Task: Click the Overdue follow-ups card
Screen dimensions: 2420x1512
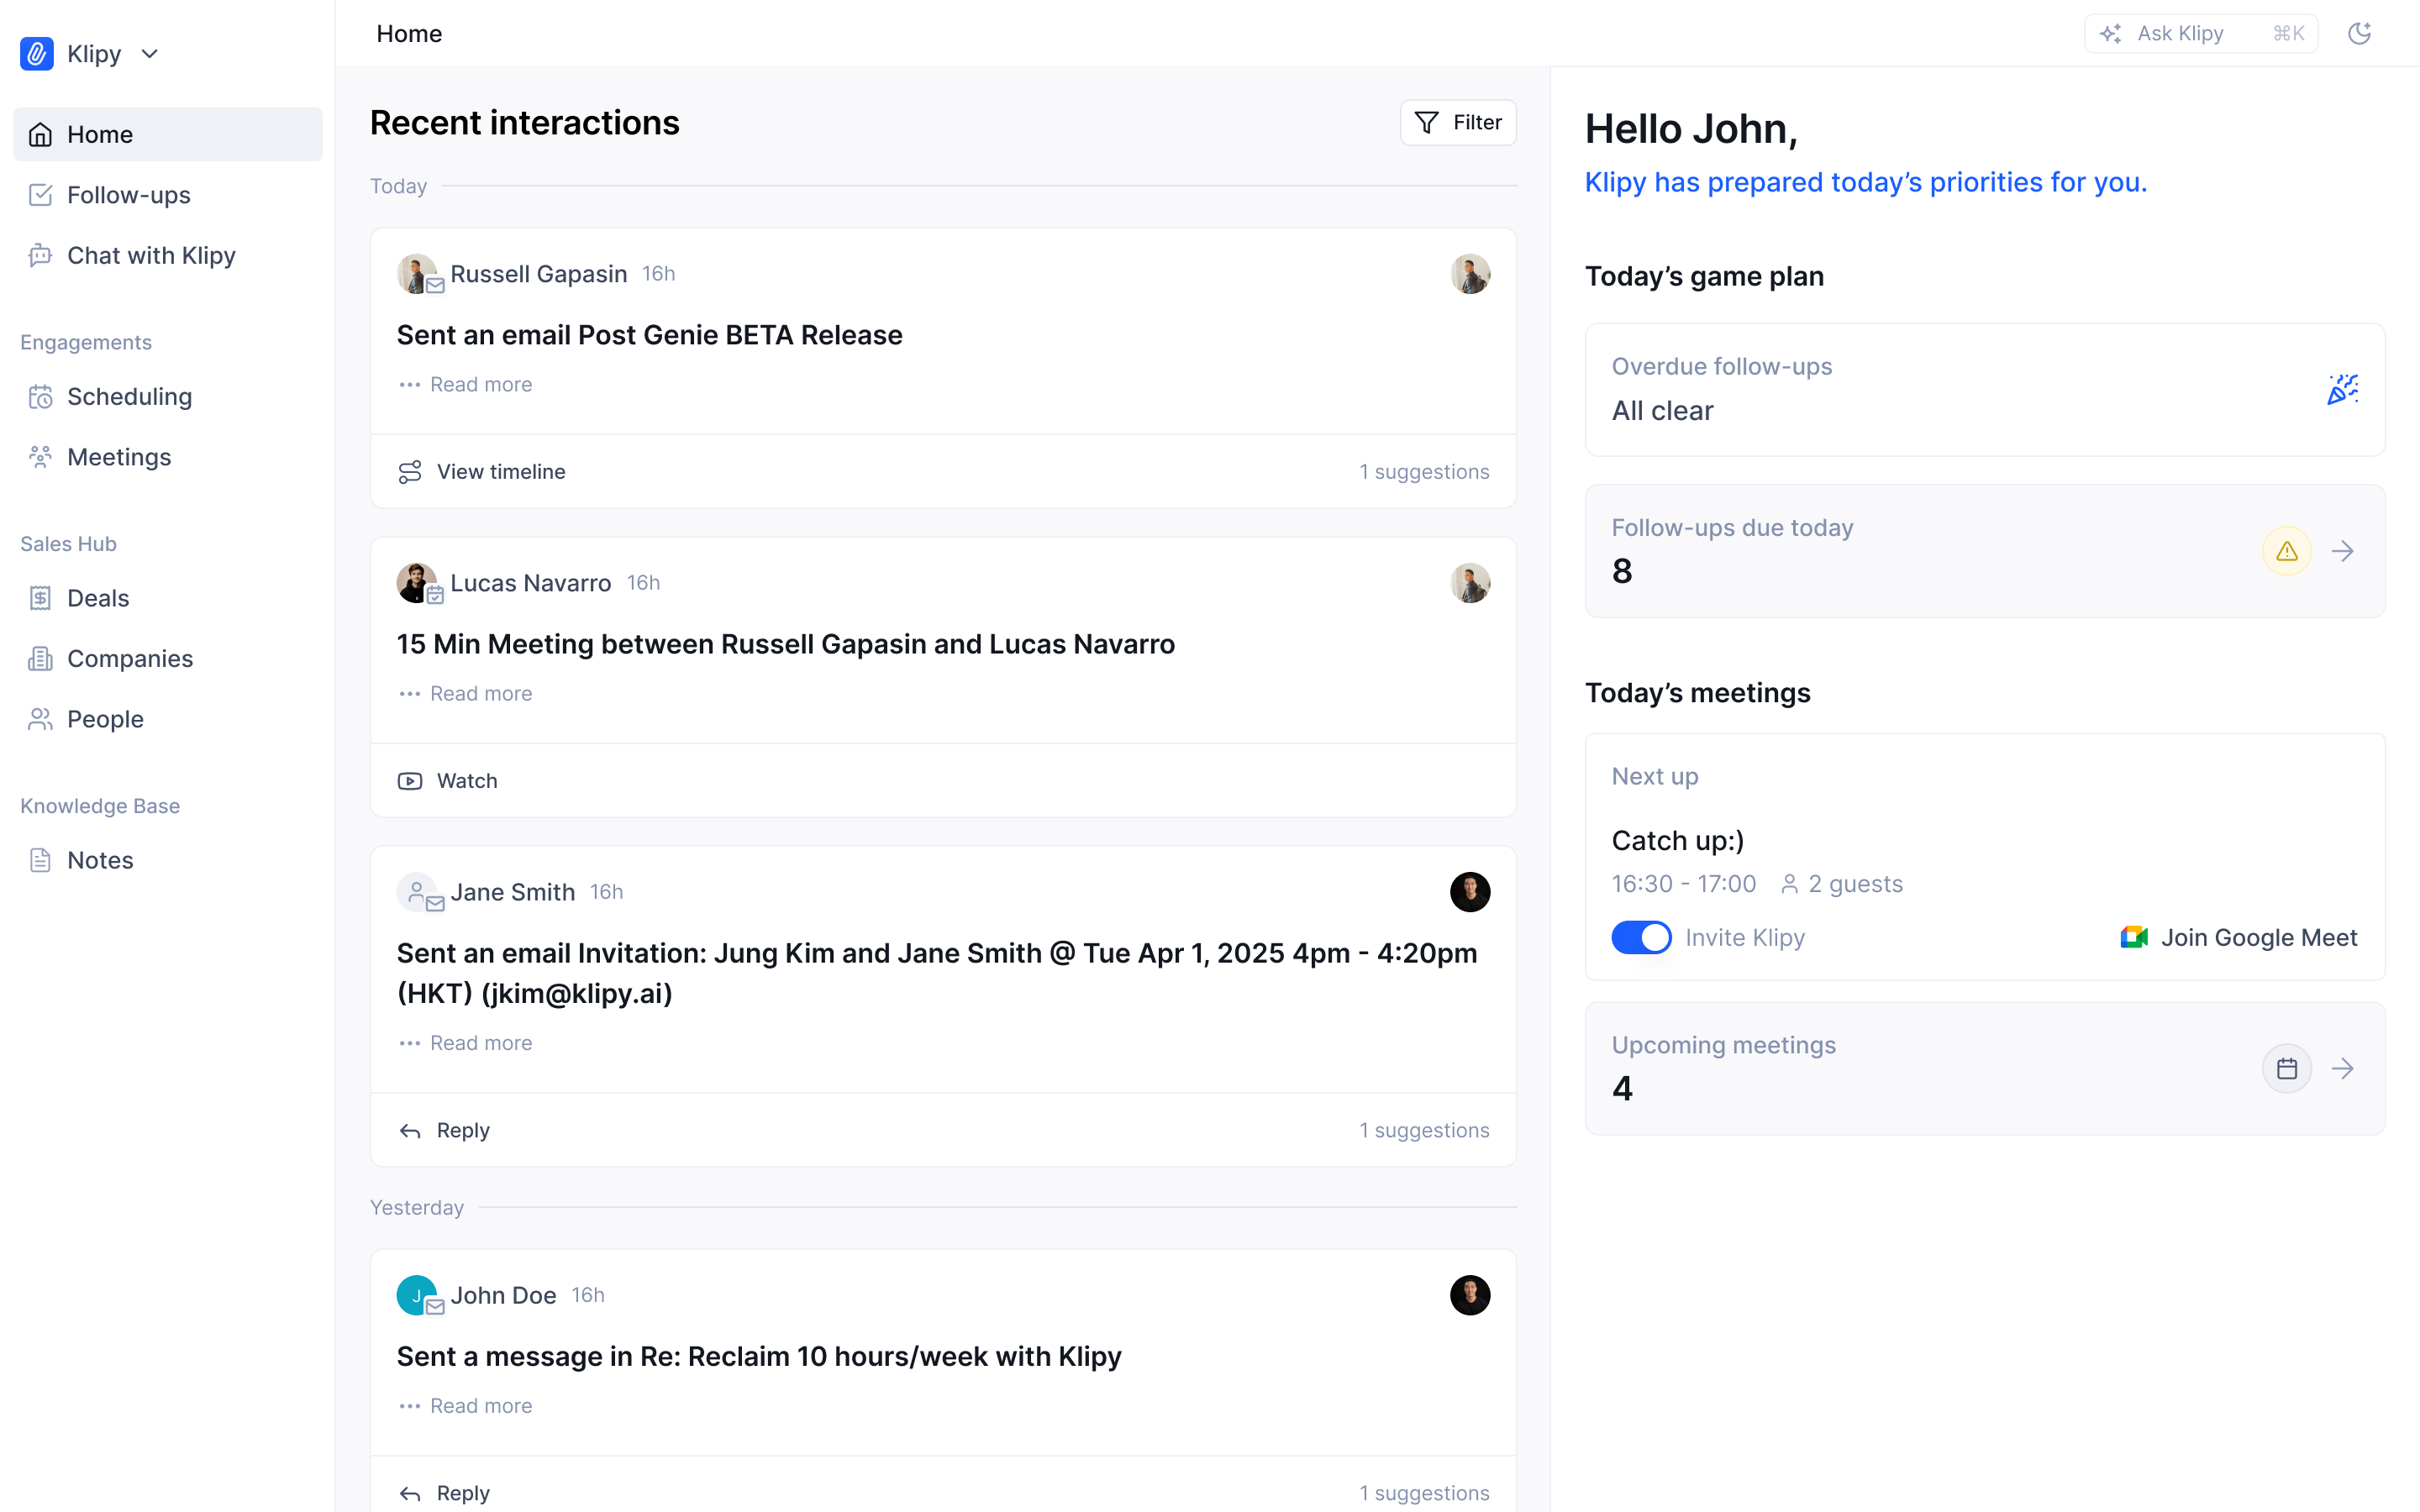Action: coord(1985,389)
